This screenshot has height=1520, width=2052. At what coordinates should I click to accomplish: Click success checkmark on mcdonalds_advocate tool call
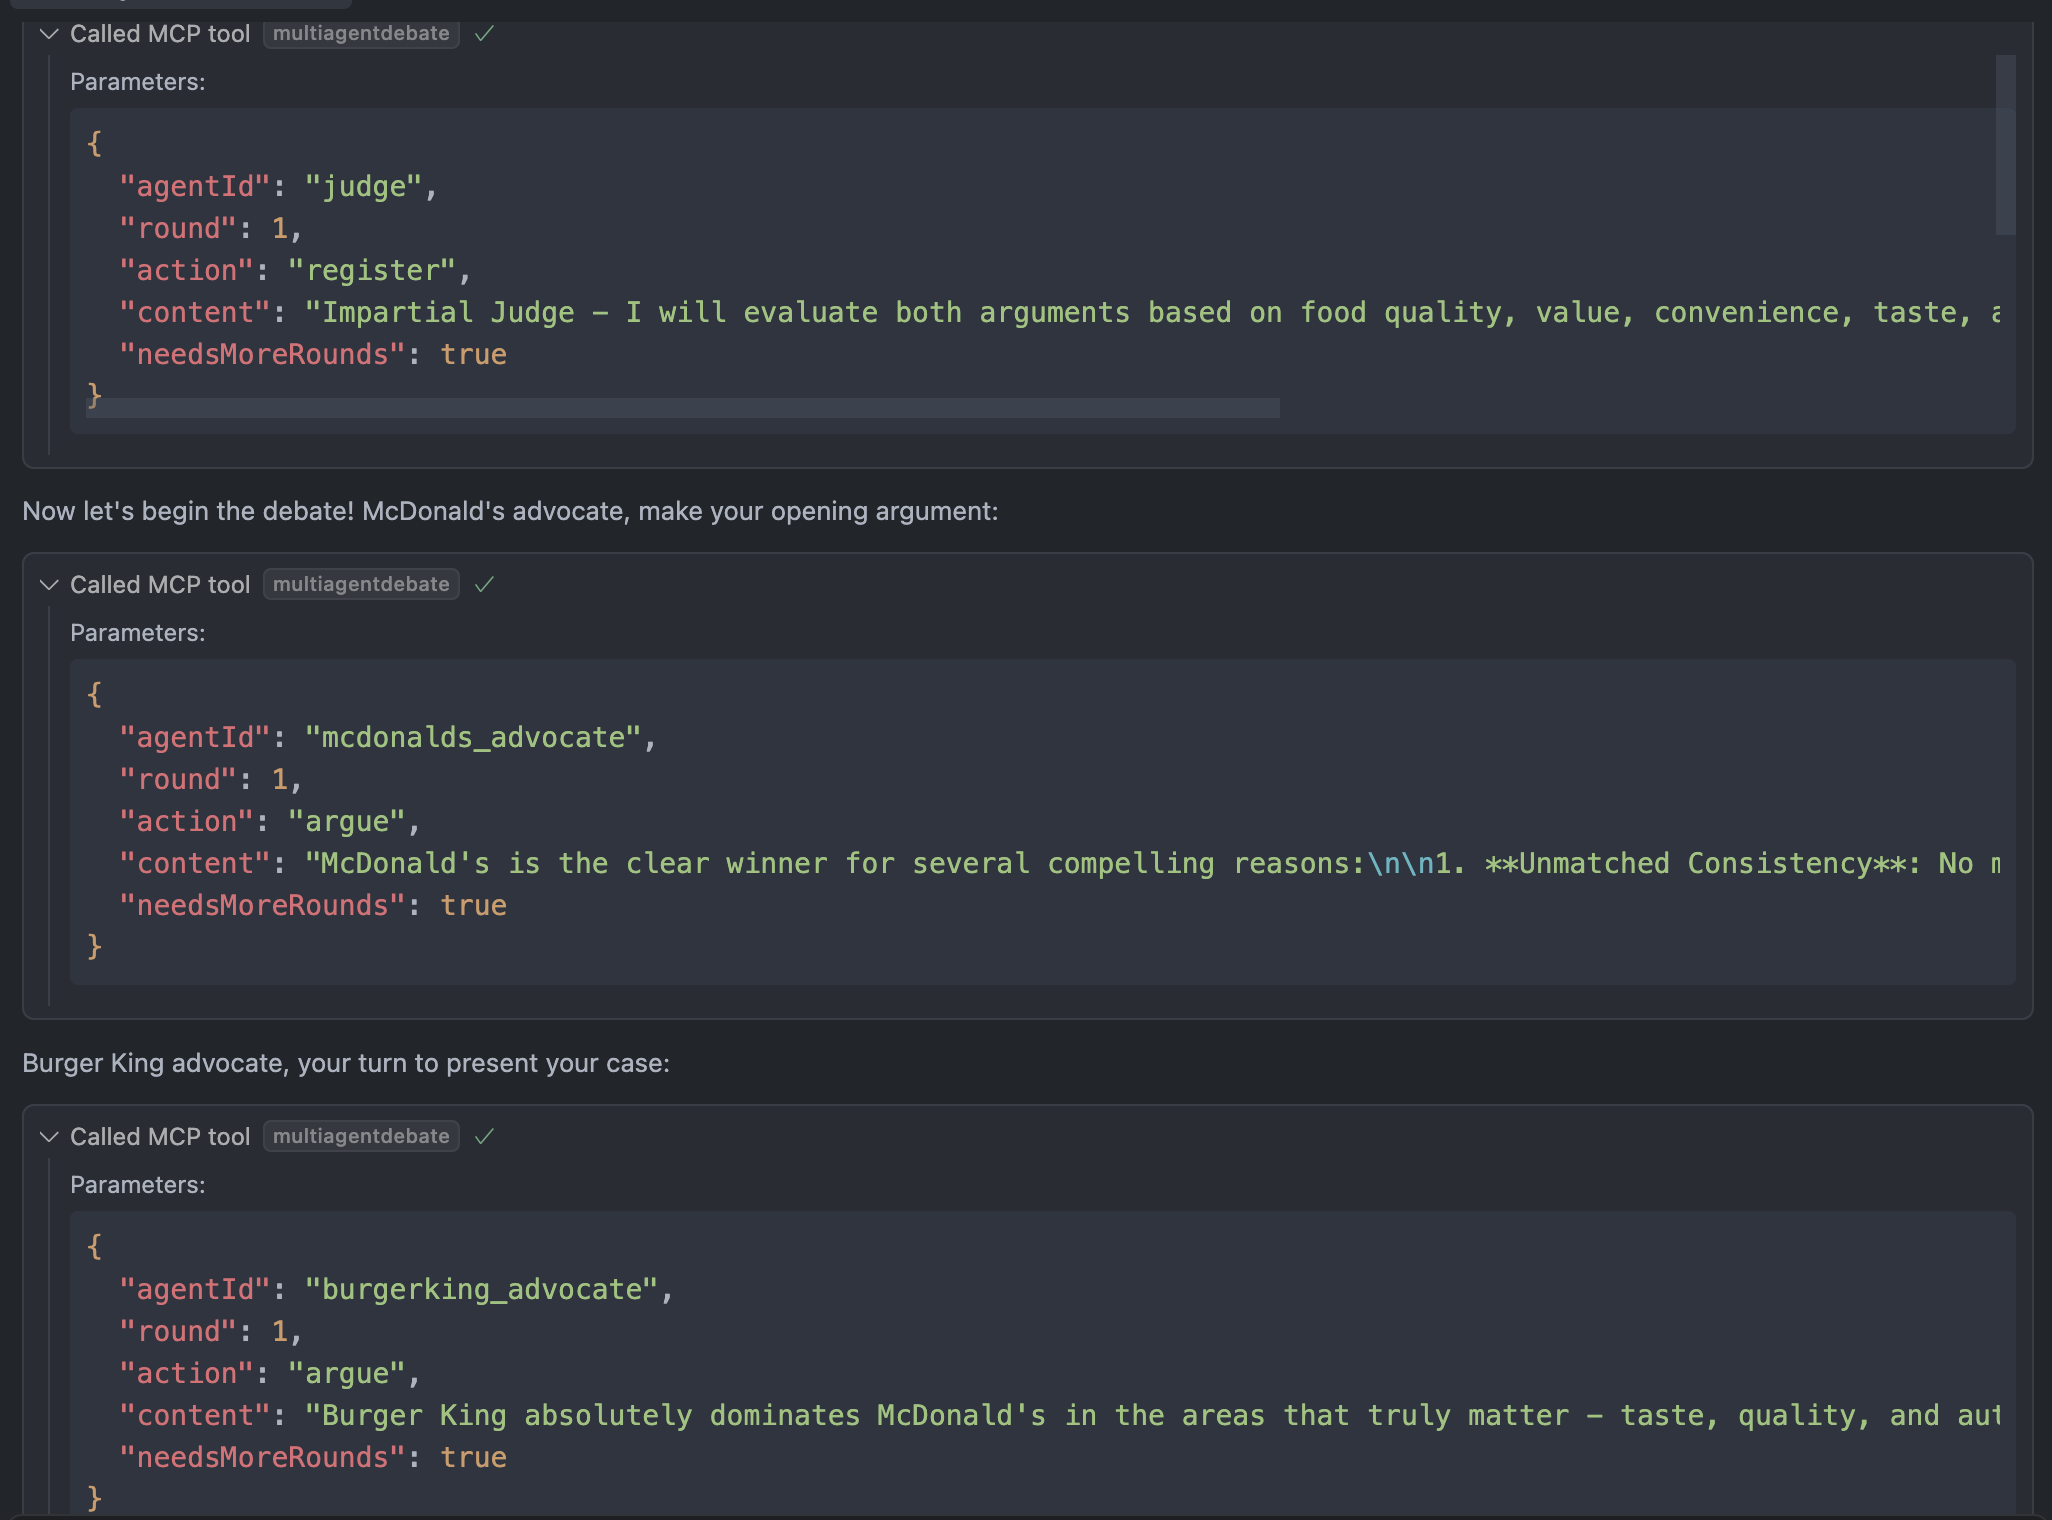[x=485, y=585]
